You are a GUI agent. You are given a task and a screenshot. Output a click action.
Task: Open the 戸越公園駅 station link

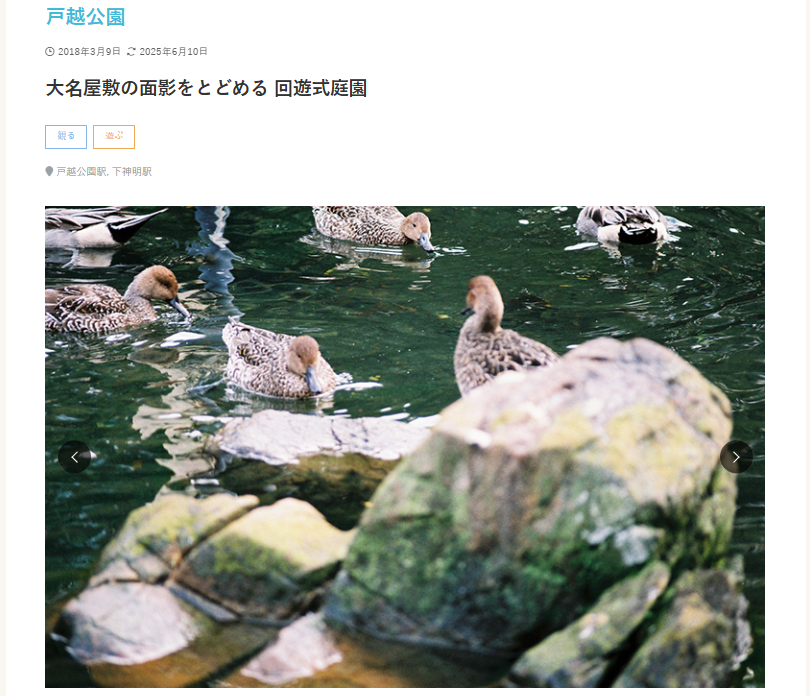[x=81, y=171]
